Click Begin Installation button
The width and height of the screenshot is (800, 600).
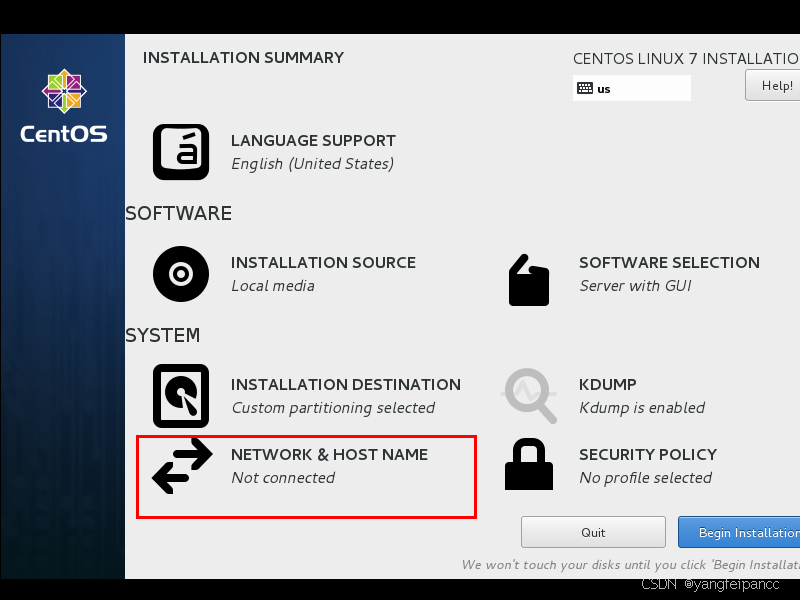tap(739, 532)
